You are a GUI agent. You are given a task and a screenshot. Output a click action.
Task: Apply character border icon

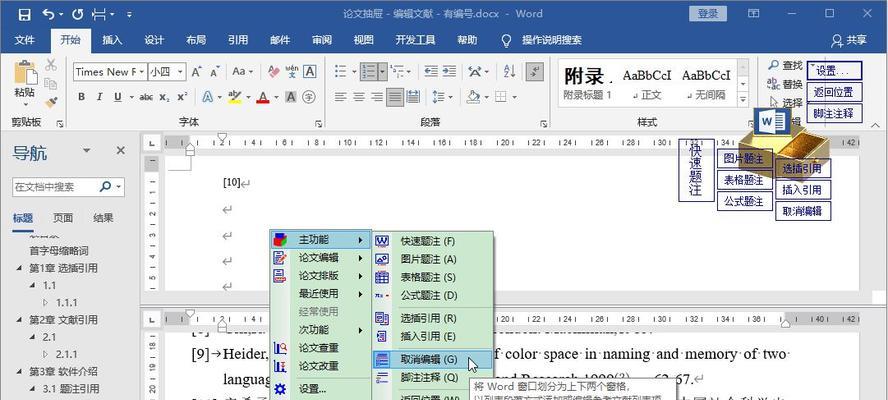pos(310,72)
